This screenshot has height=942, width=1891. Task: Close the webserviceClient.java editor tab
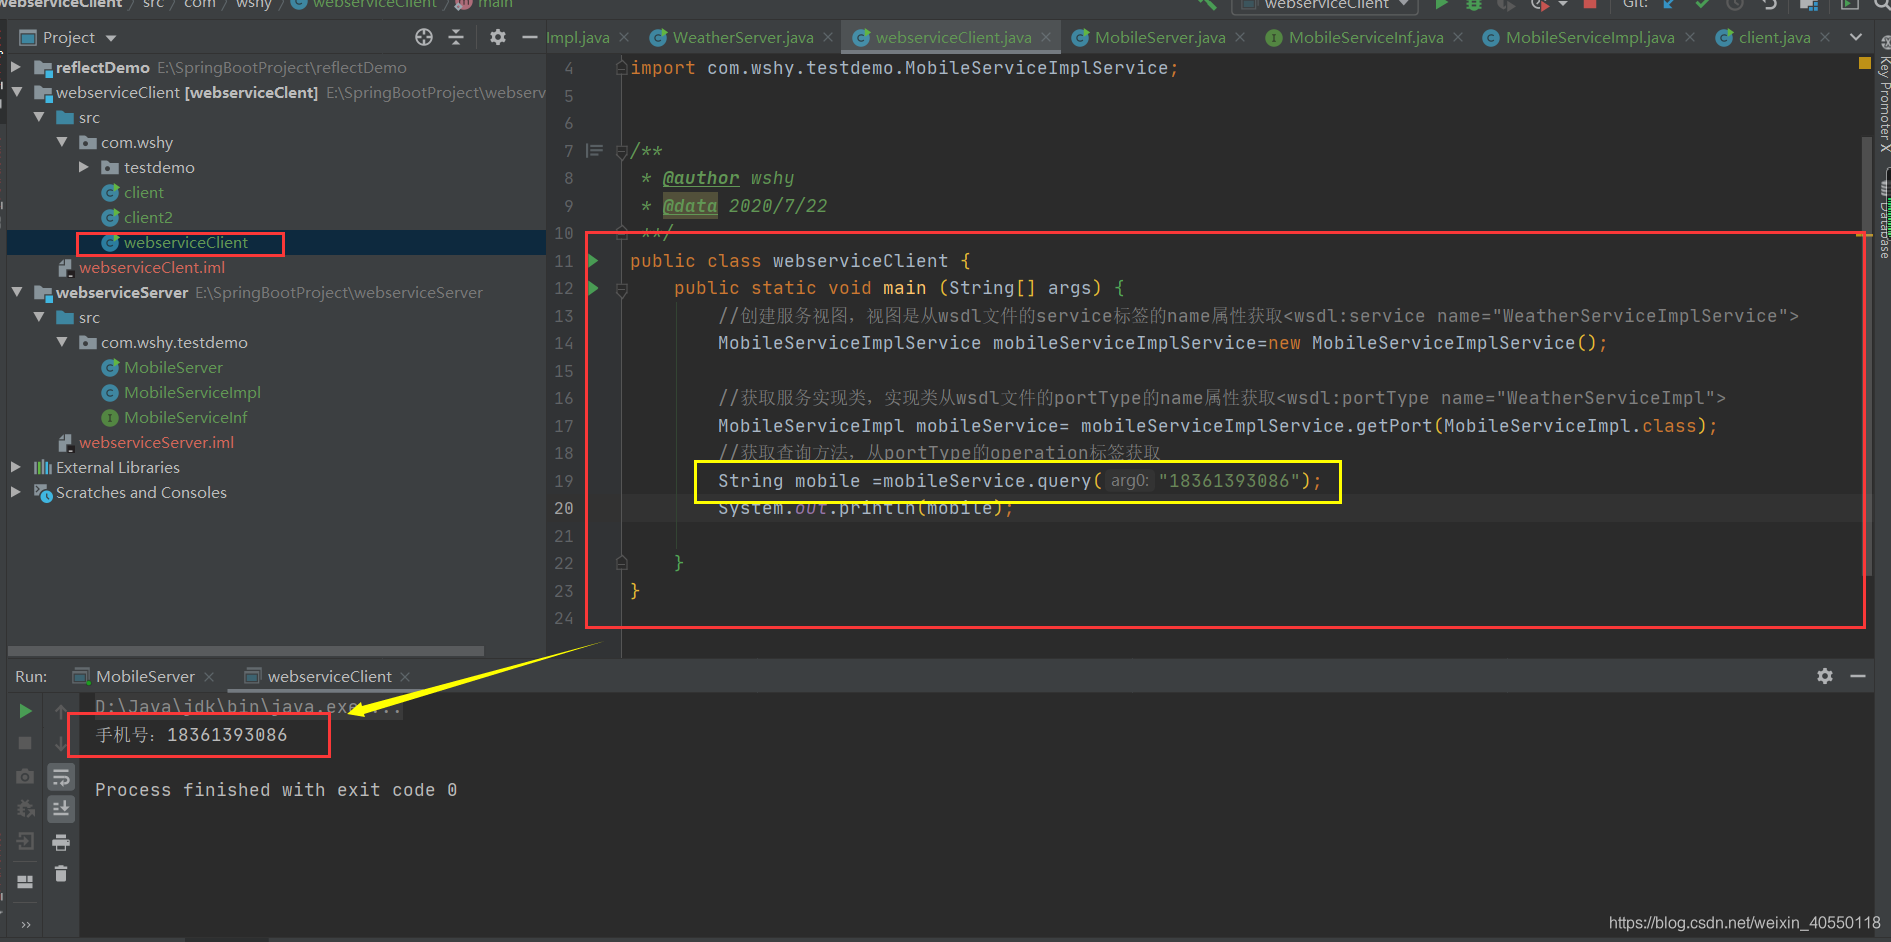point(1046,37)
